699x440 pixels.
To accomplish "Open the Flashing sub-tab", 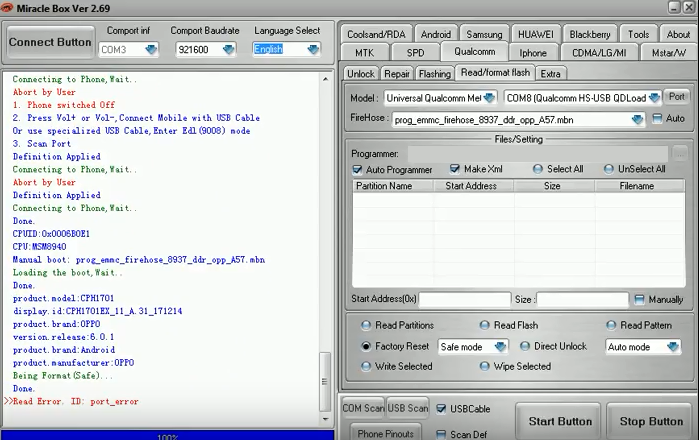I will tap(435, 74).
